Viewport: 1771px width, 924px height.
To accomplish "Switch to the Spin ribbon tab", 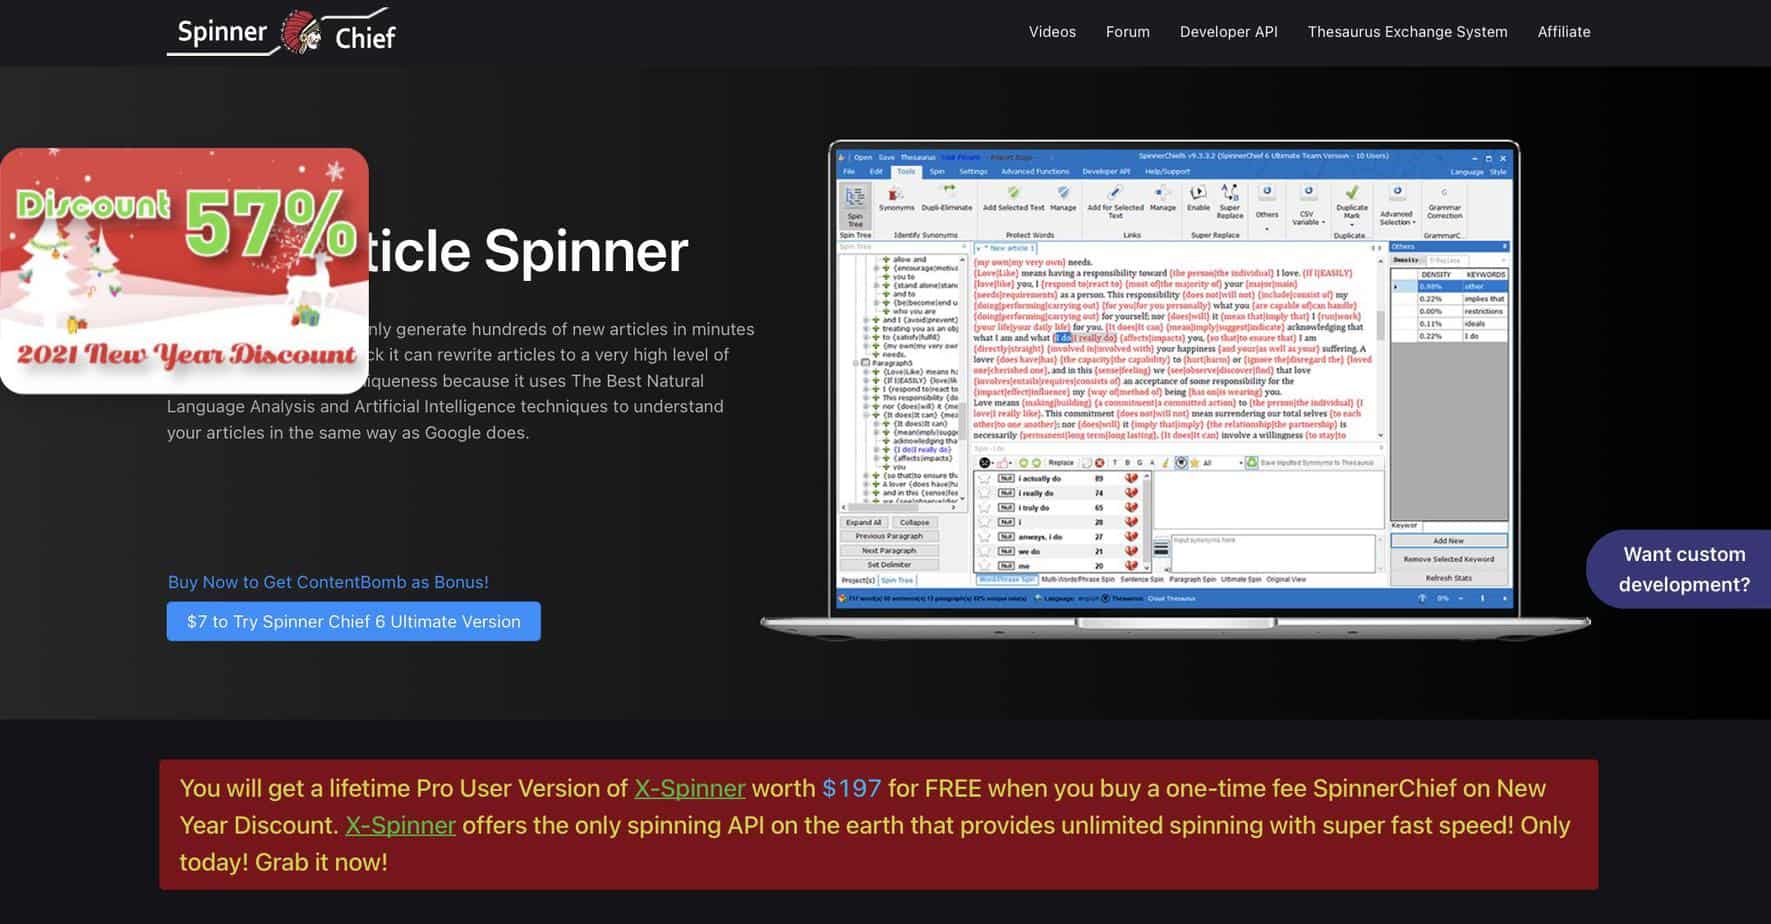I will click(936, 172).
